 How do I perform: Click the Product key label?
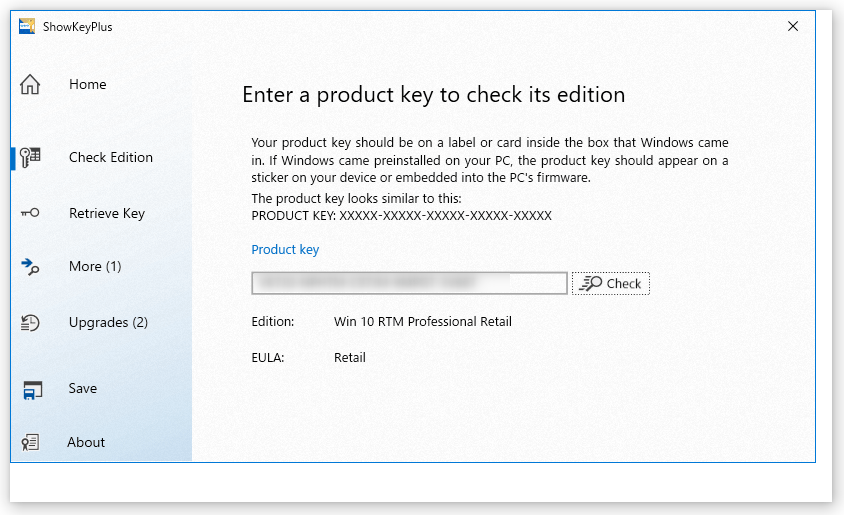pyautogui.click(x=285, y=250)
